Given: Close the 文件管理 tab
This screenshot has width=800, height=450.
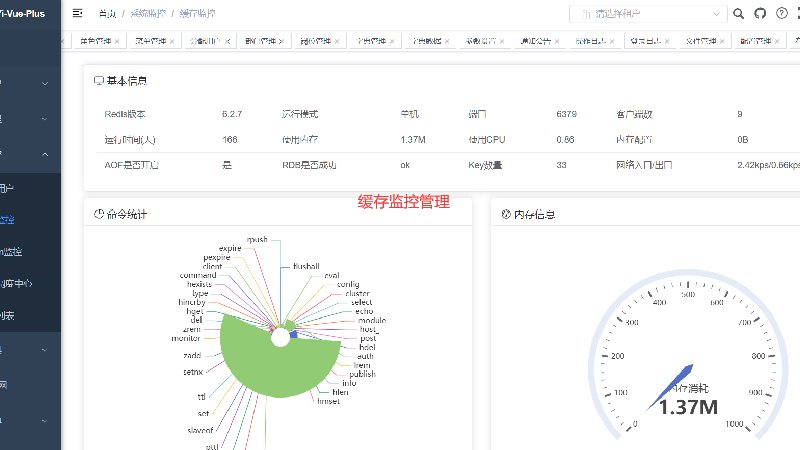Looking at the screenshot, I should pyautogui.click(x=722, y=41).
